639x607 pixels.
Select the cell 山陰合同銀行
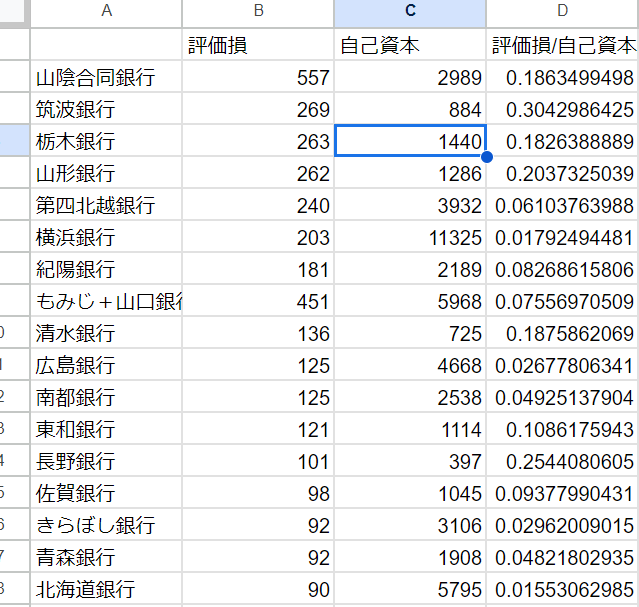(106, 77)
